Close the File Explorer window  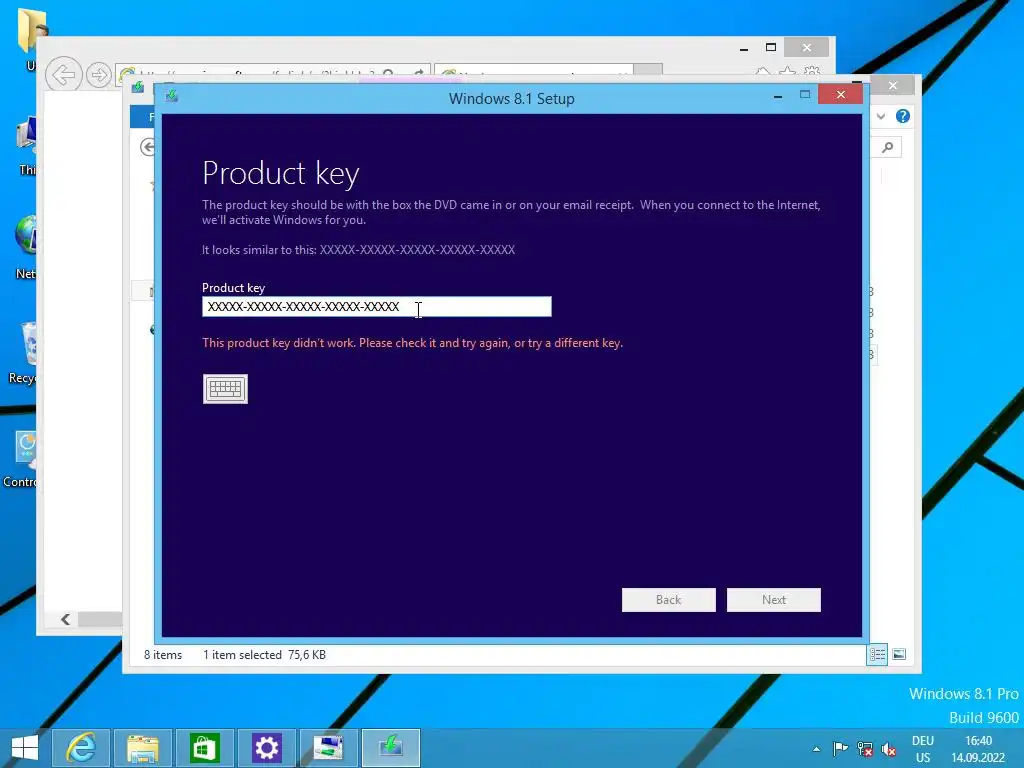pyautogui.click(x=893, y=86)
